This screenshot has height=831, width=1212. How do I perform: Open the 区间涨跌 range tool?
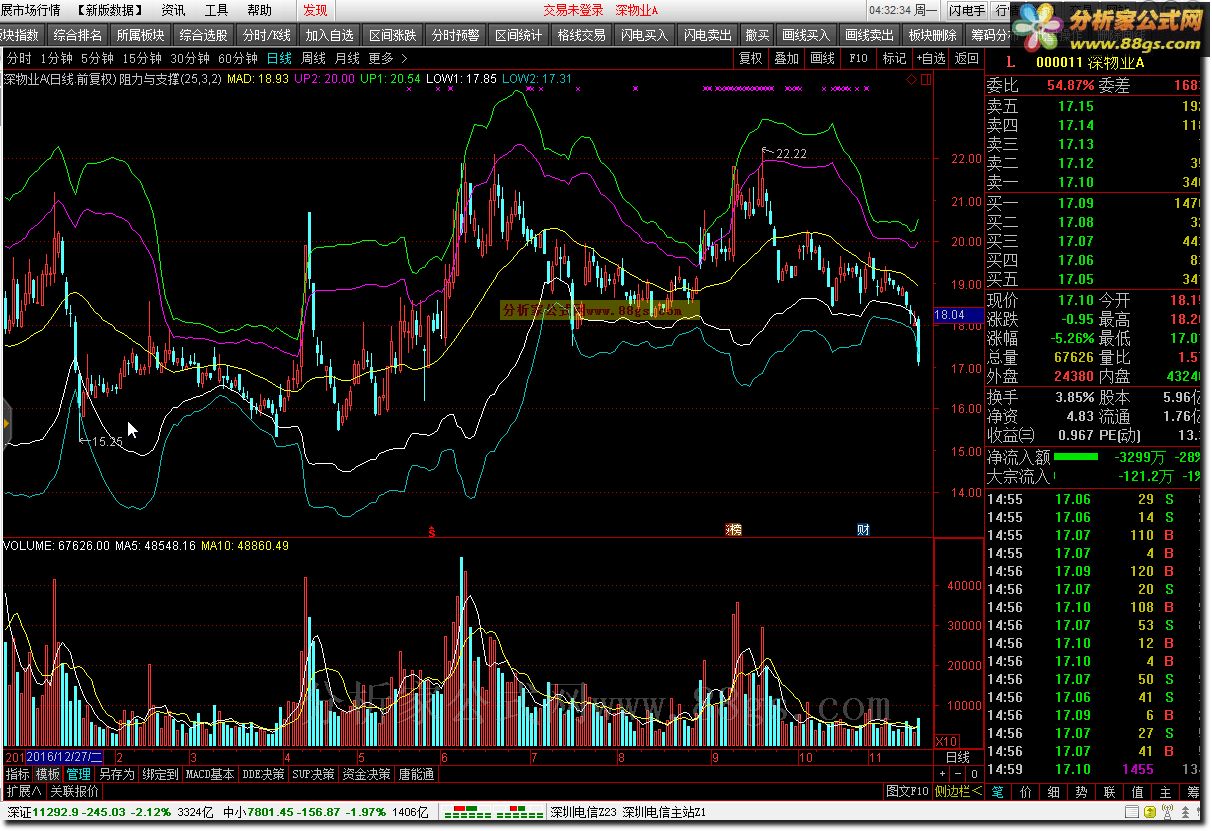point(393,35)
